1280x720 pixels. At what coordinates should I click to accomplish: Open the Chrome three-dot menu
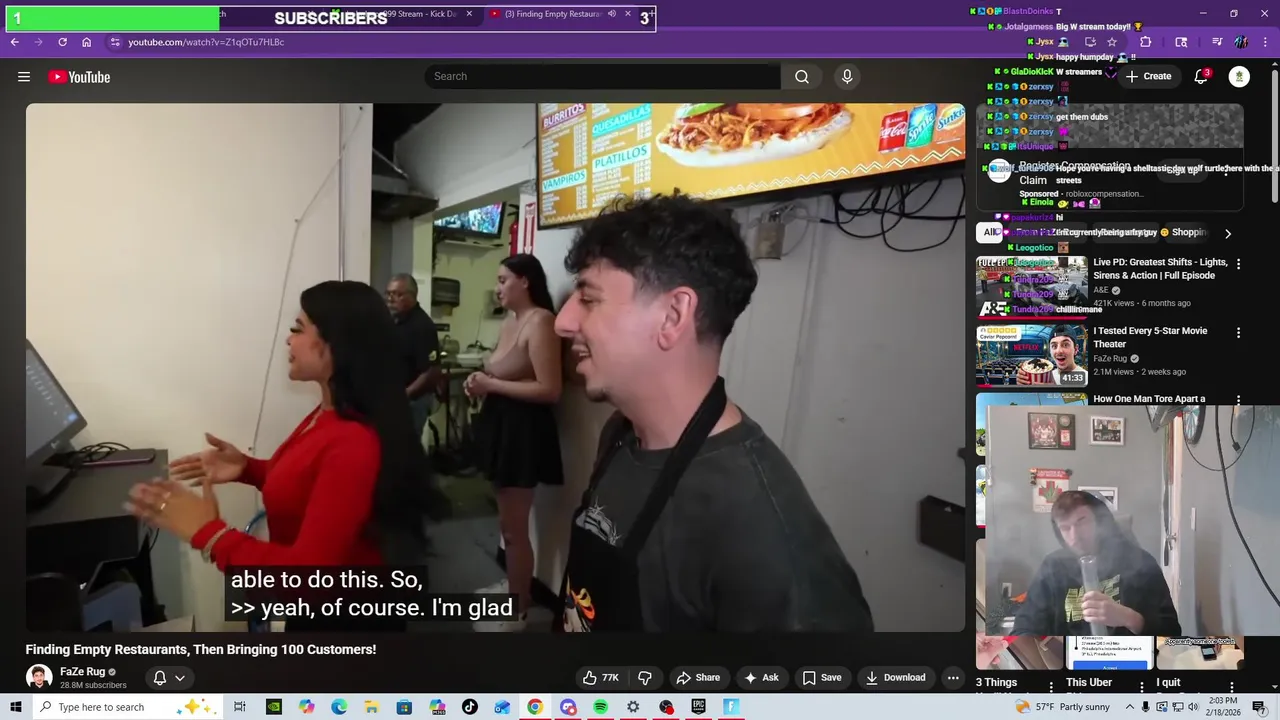pos(1263,42)
